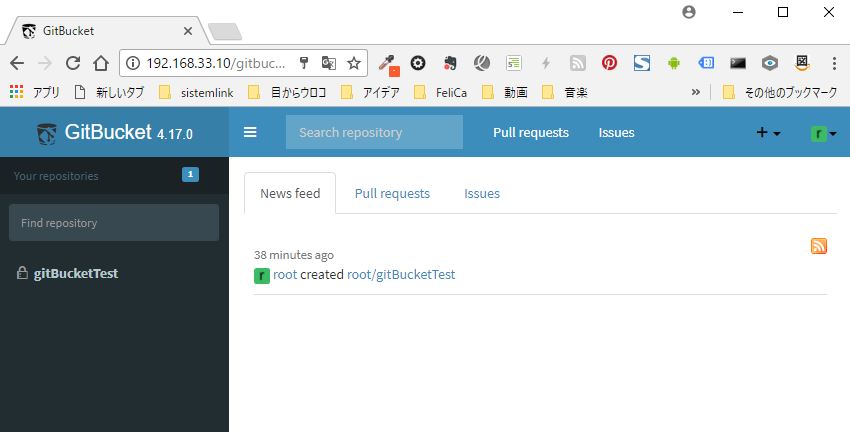Click the gray RSS extension icon
The height and width of the screenshot is (432, 850).
click(578, 63)
